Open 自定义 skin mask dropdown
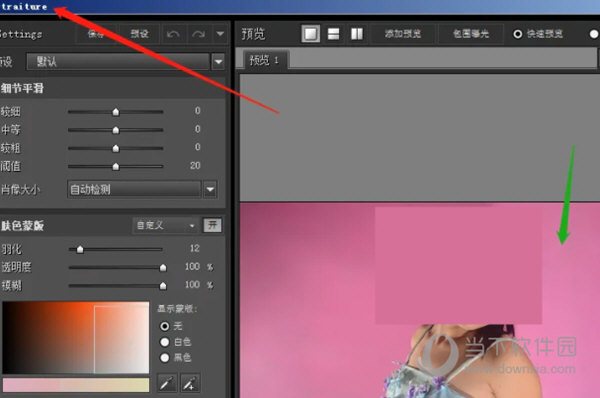This screenshot has width=600, height=398. (165, 225)
